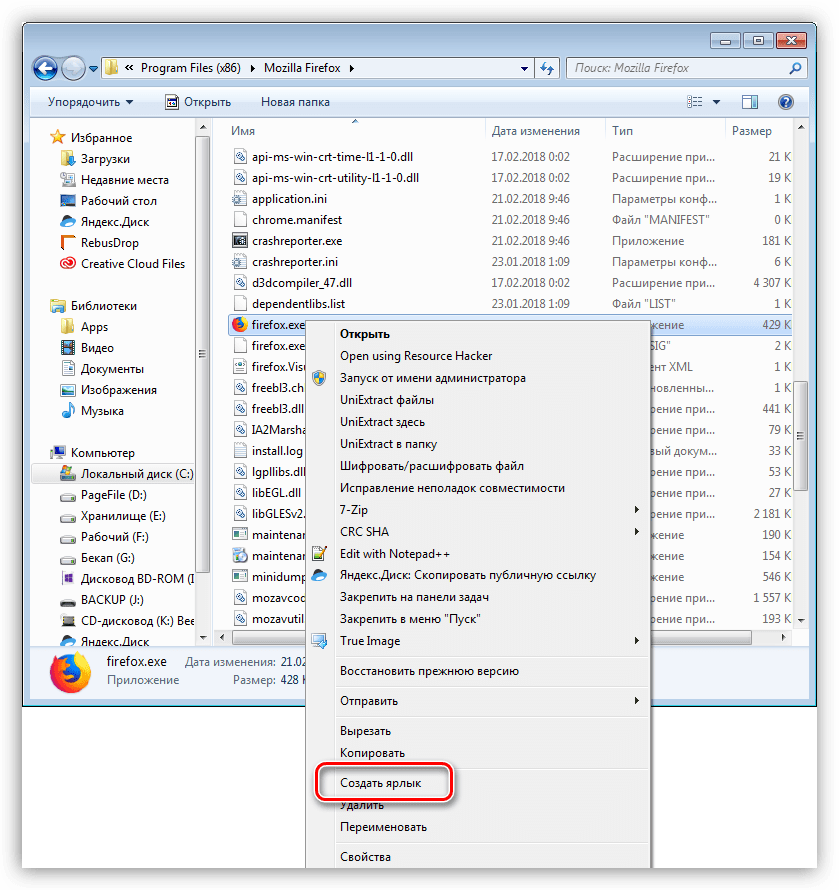Click the Загрузки folder icon
The image size is (839, 890).
68,158
